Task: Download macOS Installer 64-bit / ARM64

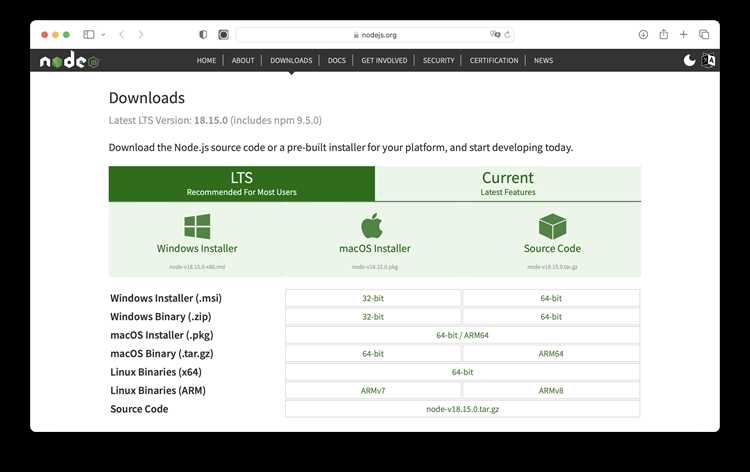Action: click(x=463, y=335)
